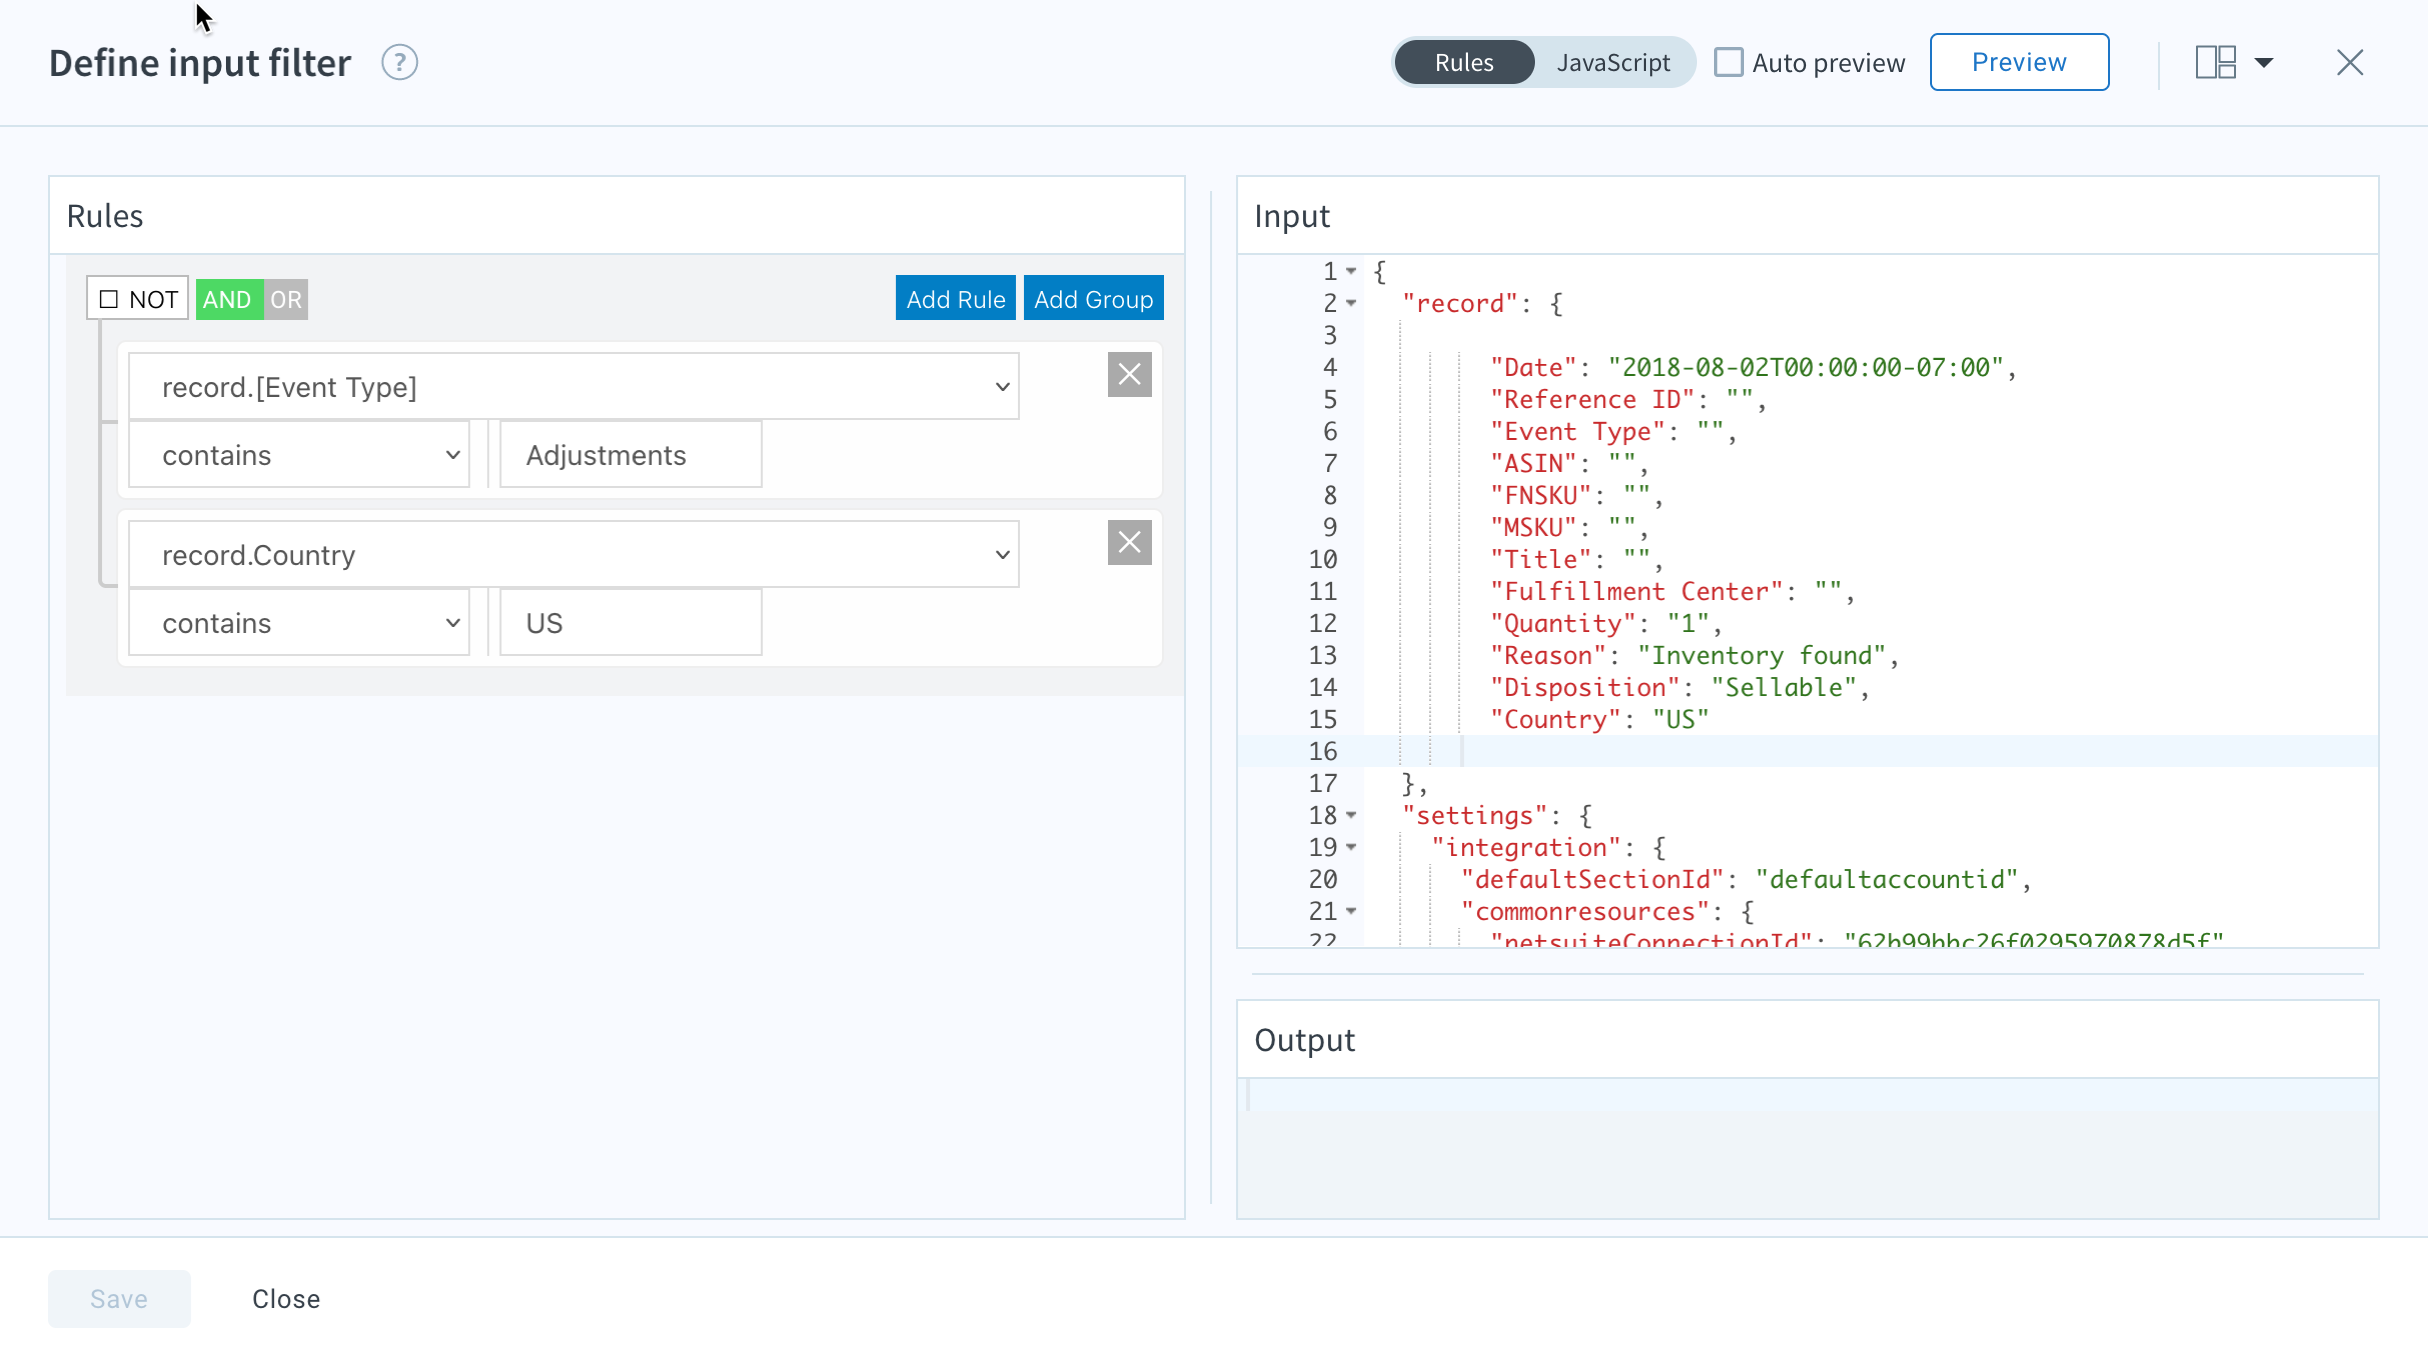This screenshot has width=2428, height=1360.
Task: Place cursor on empty line 16 of Input
Action: tap(1870, 751)
